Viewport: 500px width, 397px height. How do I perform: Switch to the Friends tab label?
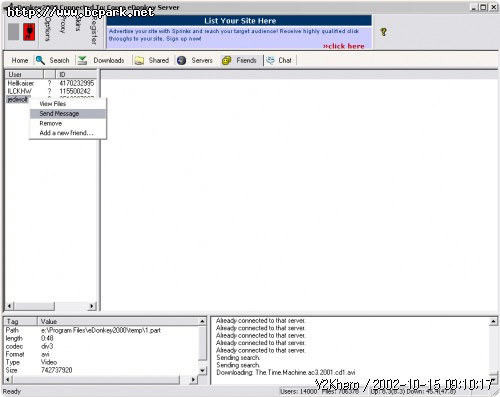pyautogui.click(x=246, y=60)
